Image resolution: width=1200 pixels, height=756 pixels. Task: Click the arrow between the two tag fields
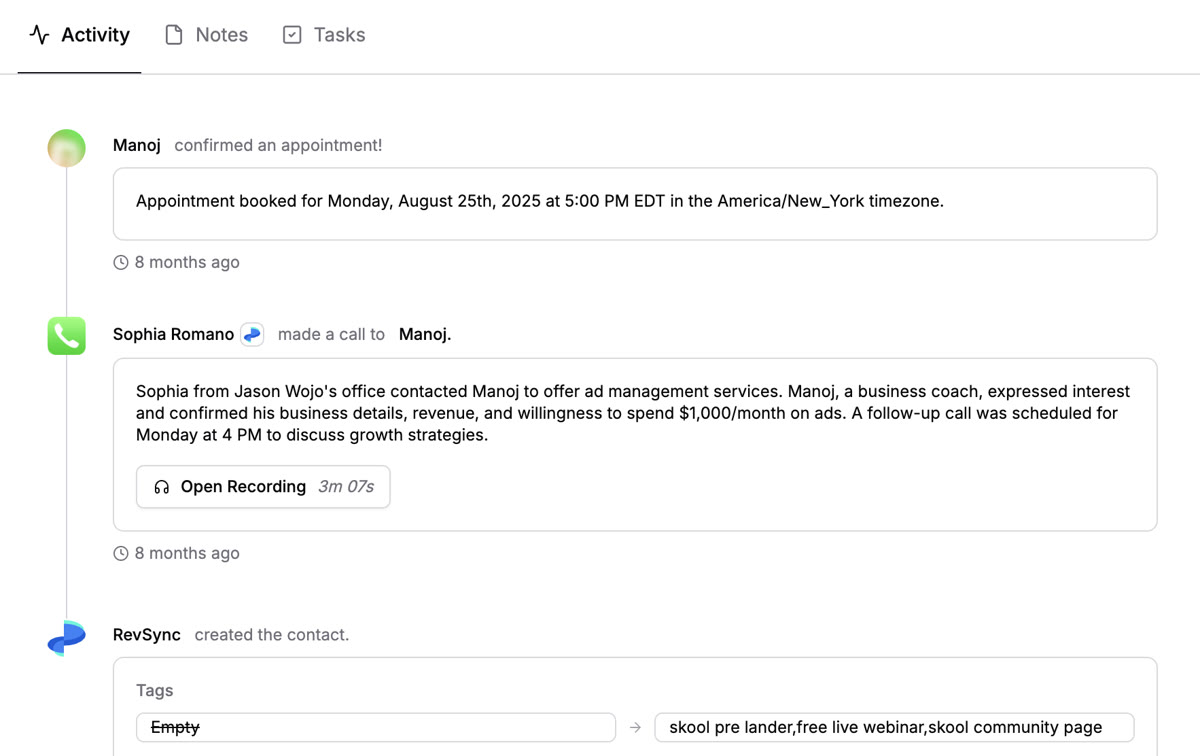pyautogui.click(x=635, y=727)
